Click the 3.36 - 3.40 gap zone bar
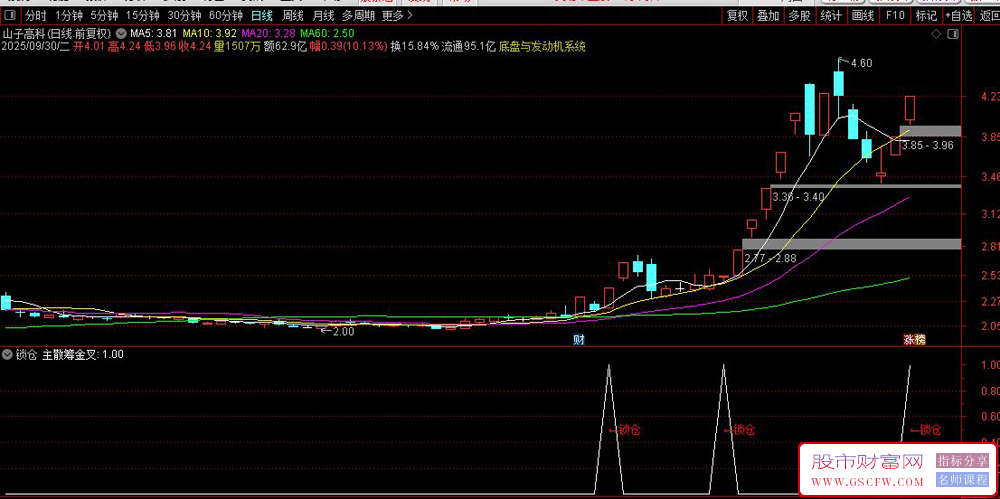This screenshot has width=1000, height=499. [865, 186]
